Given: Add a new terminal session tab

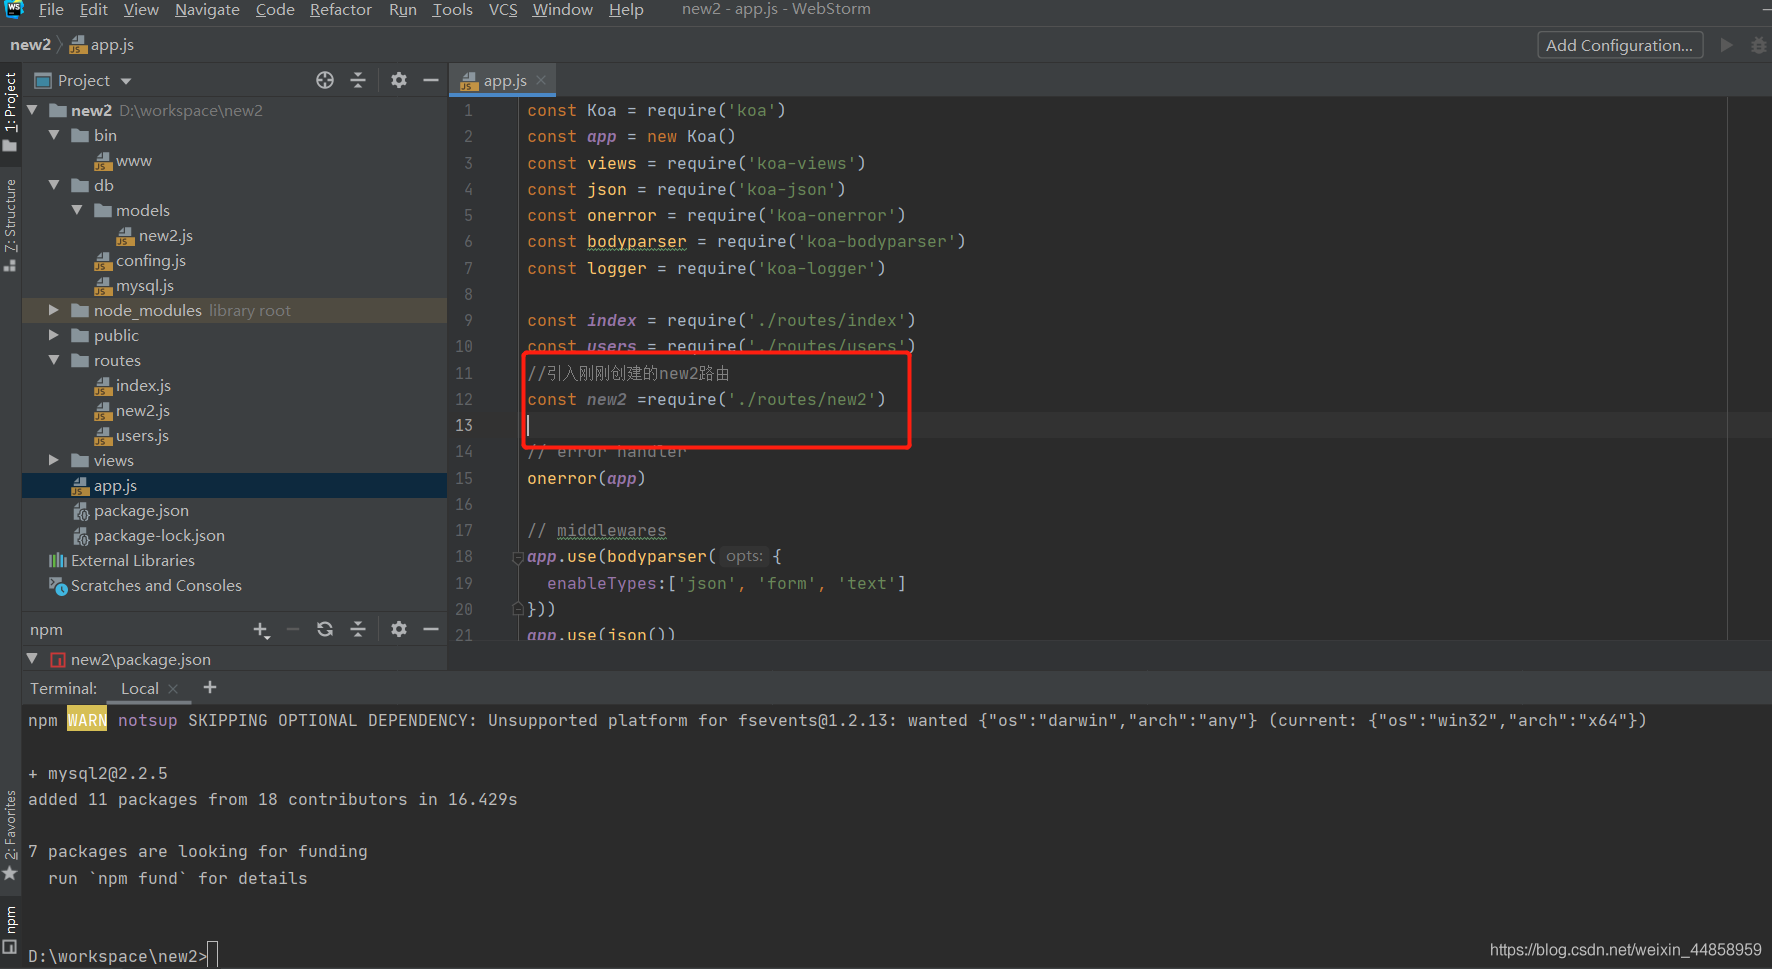Looking at the screenshot, I should point(210,688).
